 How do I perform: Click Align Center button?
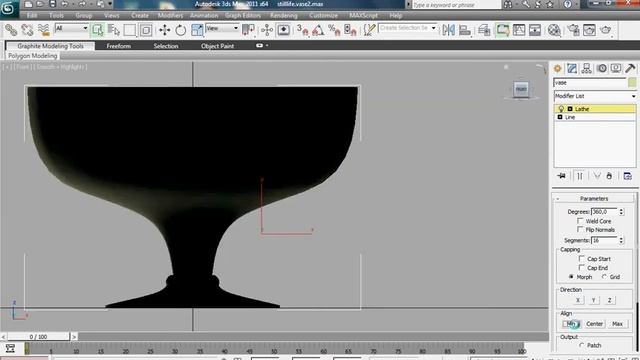pos(594,324)
